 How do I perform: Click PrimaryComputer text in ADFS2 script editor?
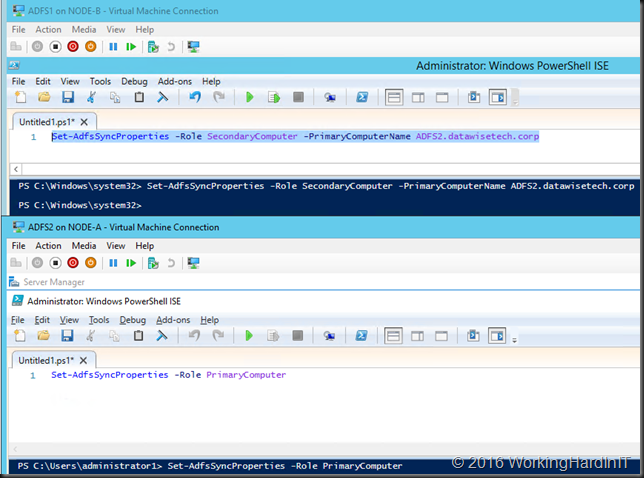click(x=246, y=375)
